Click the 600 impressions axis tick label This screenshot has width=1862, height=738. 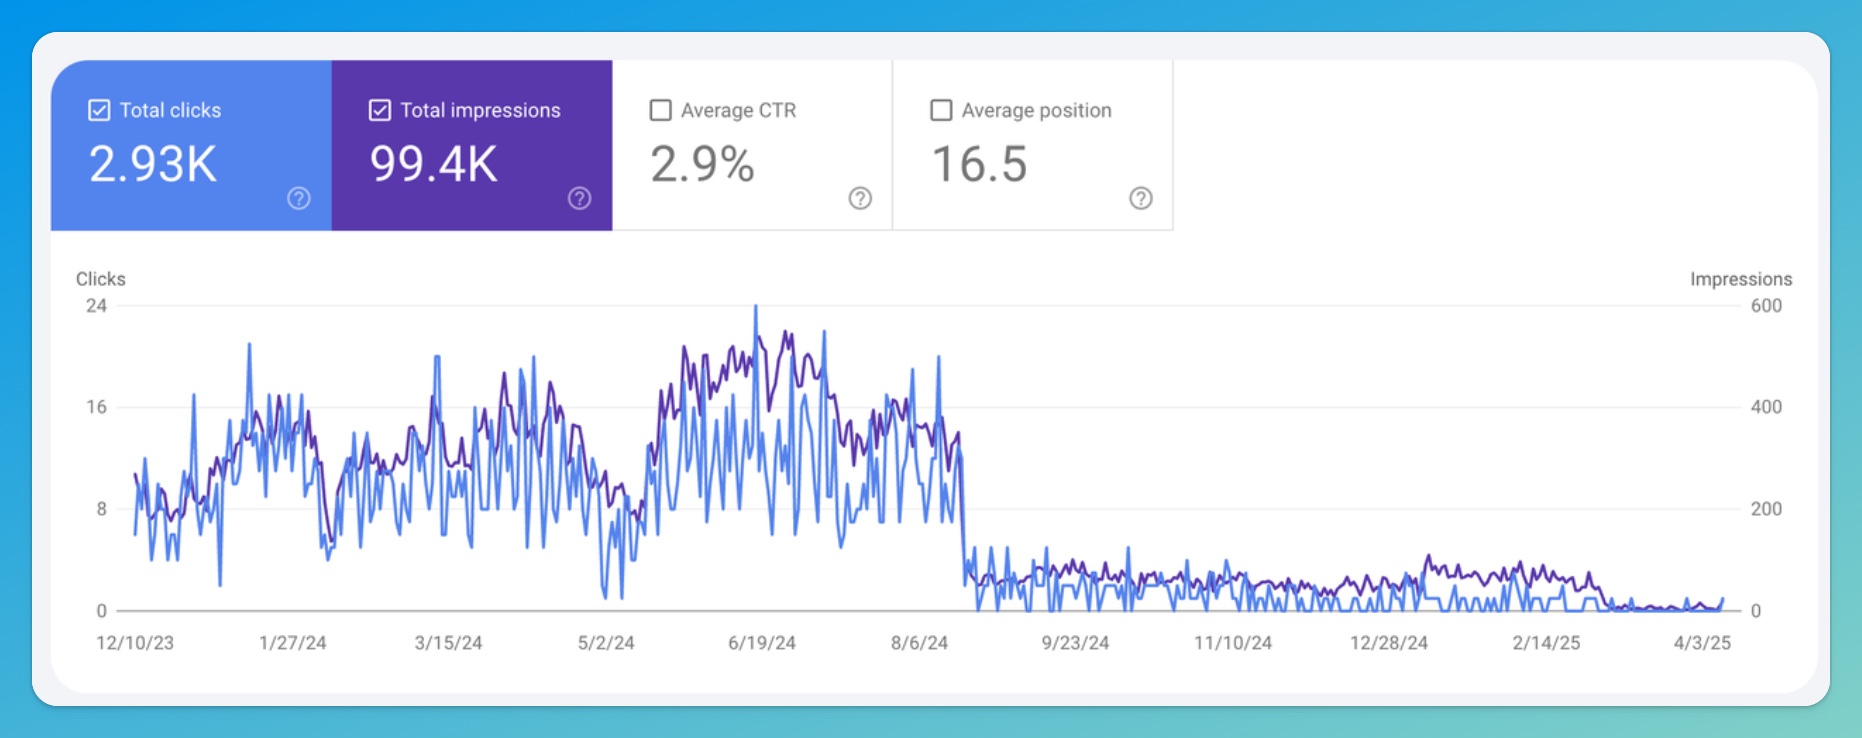1766,306
